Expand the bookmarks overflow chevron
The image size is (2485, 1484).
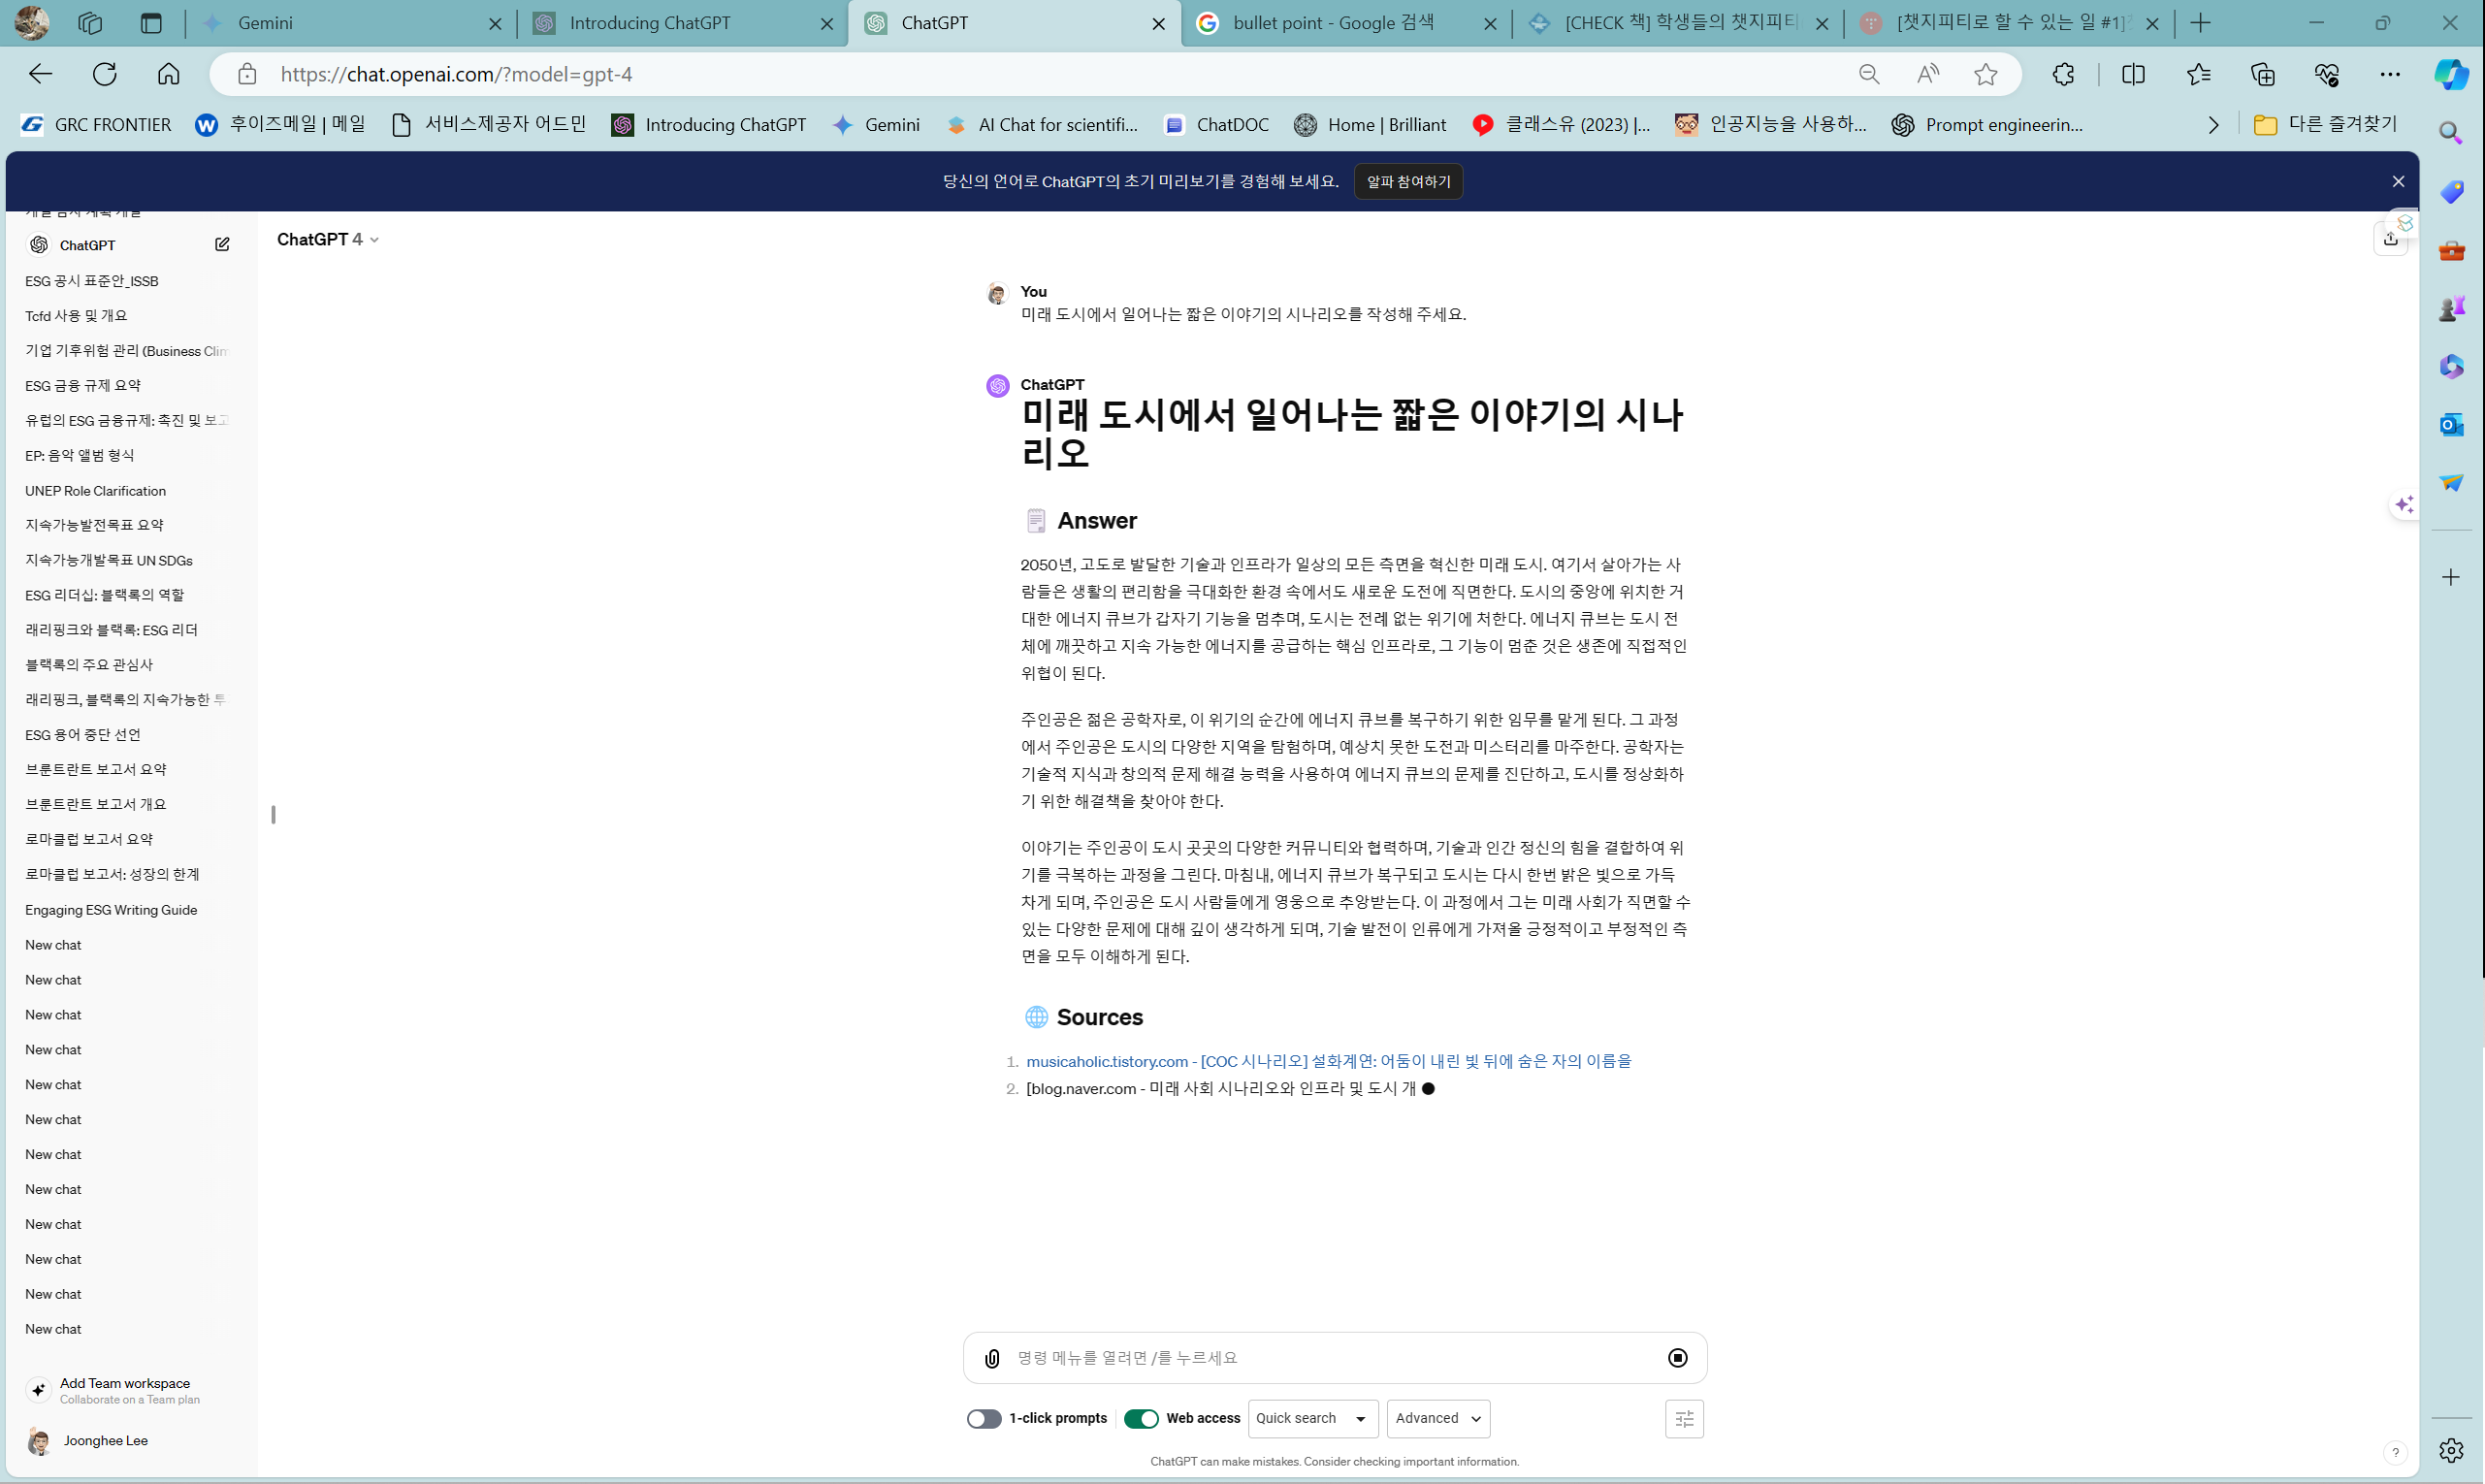[x=2213, y=125]
